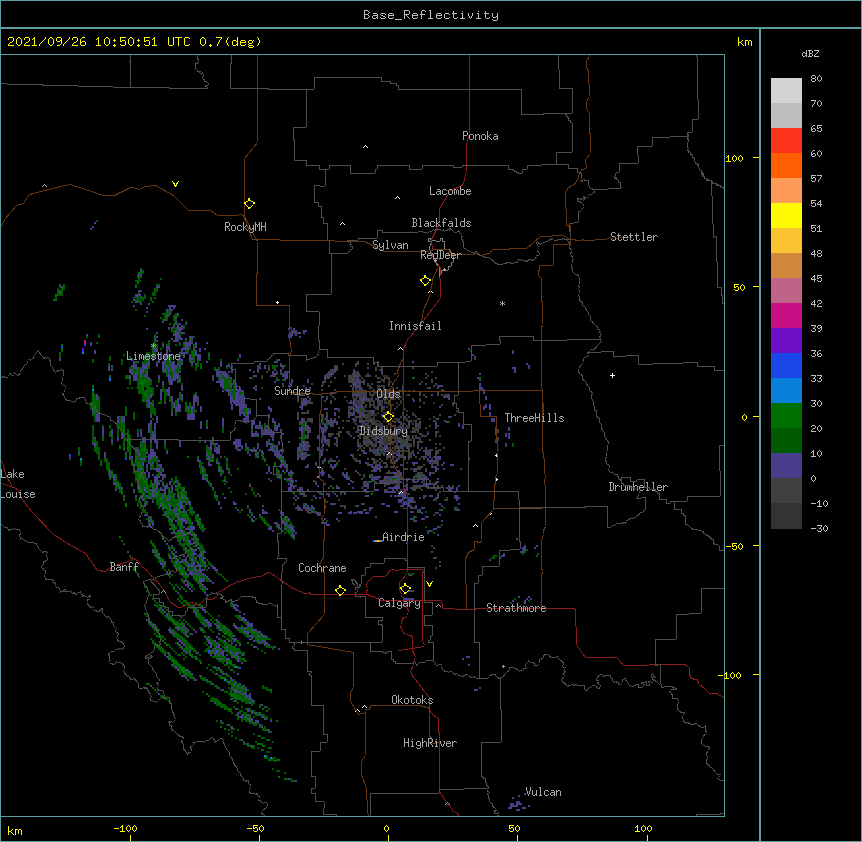Click the 65 value in the dBZ legend
The image size is (862, 842).
(816, 129)
